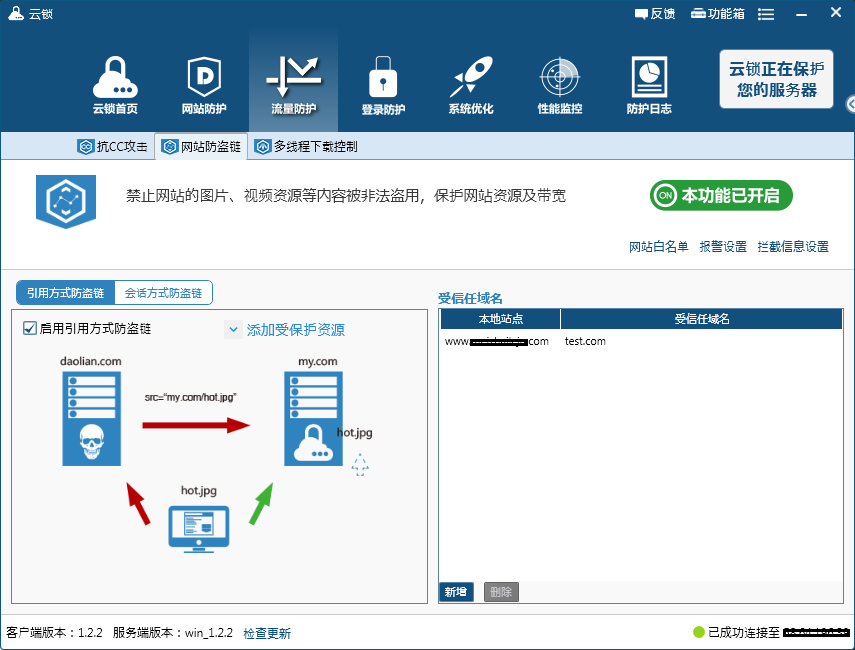Click 检查更新 link

[267, 633]
